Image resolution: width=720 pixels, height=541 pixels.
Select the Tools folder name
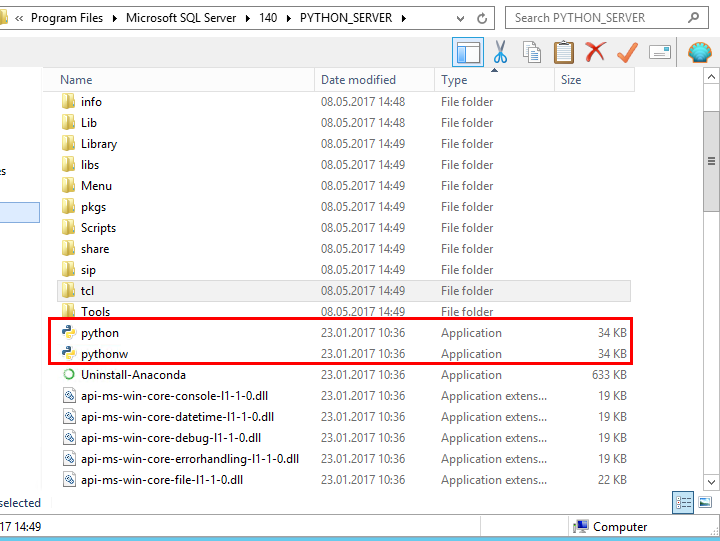(x=96, y=312)
